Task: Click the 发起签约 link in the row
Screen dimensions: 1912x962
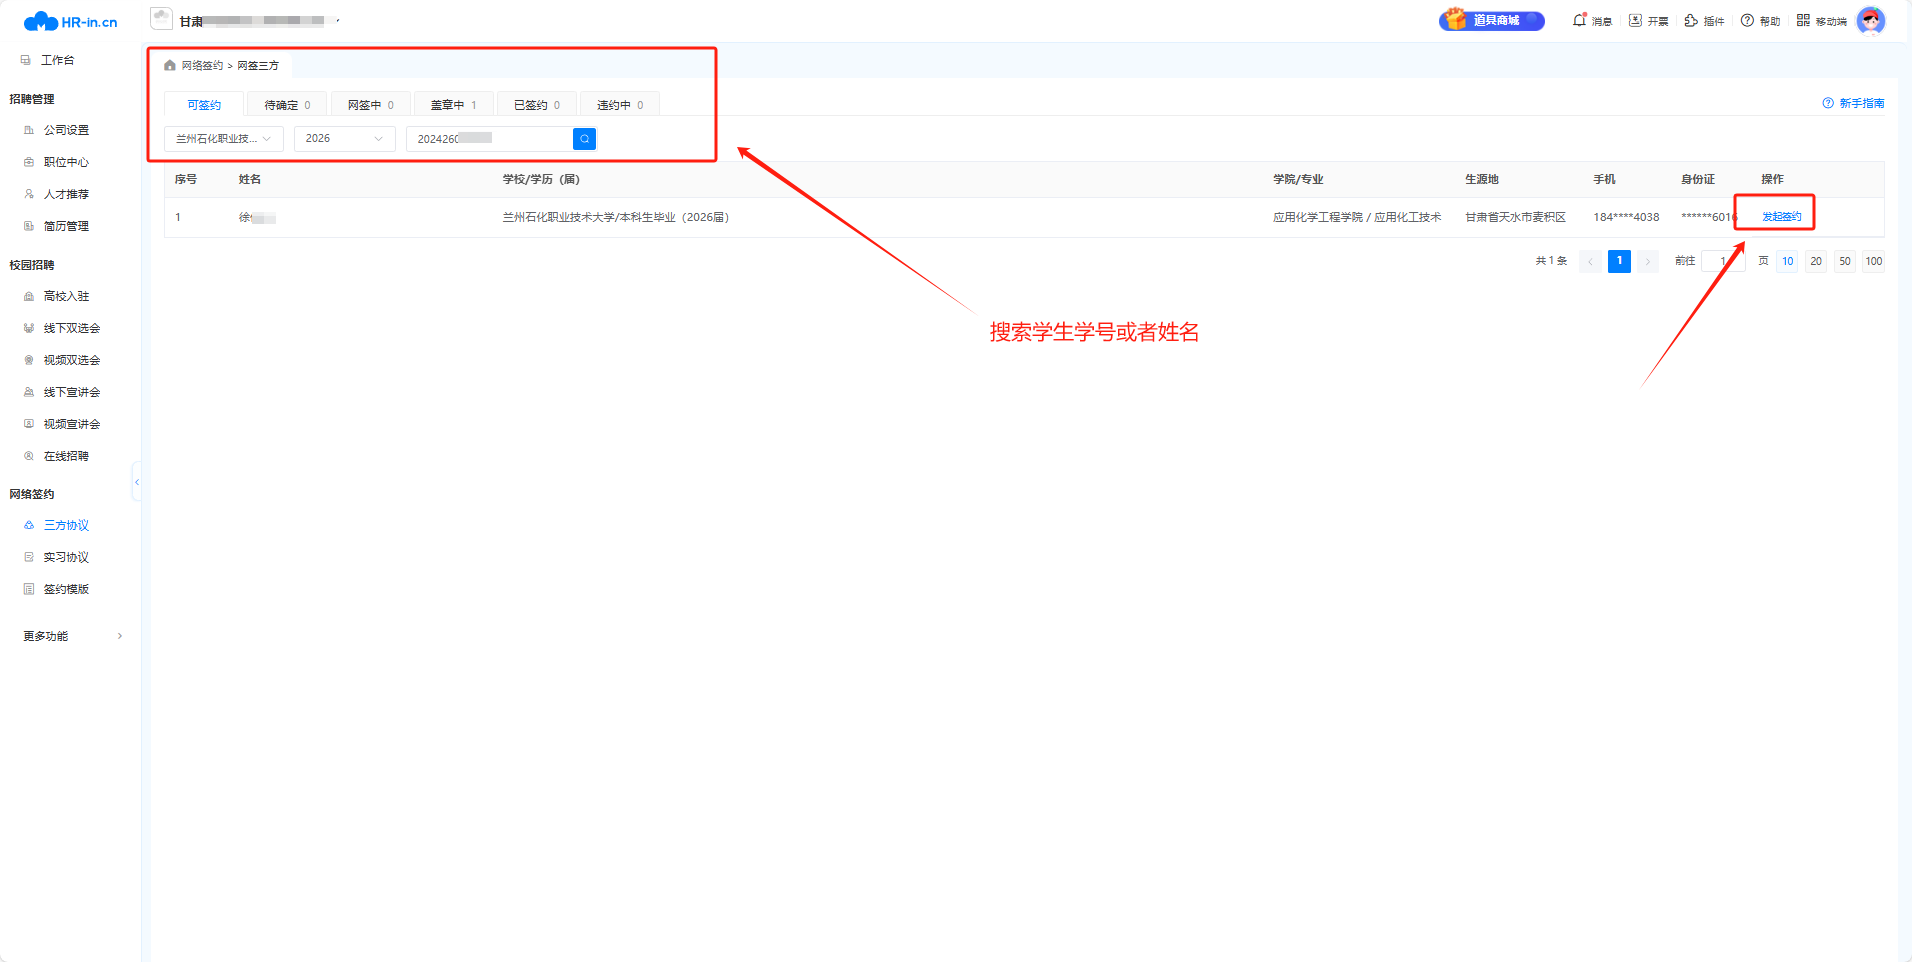Action: 1781,217
